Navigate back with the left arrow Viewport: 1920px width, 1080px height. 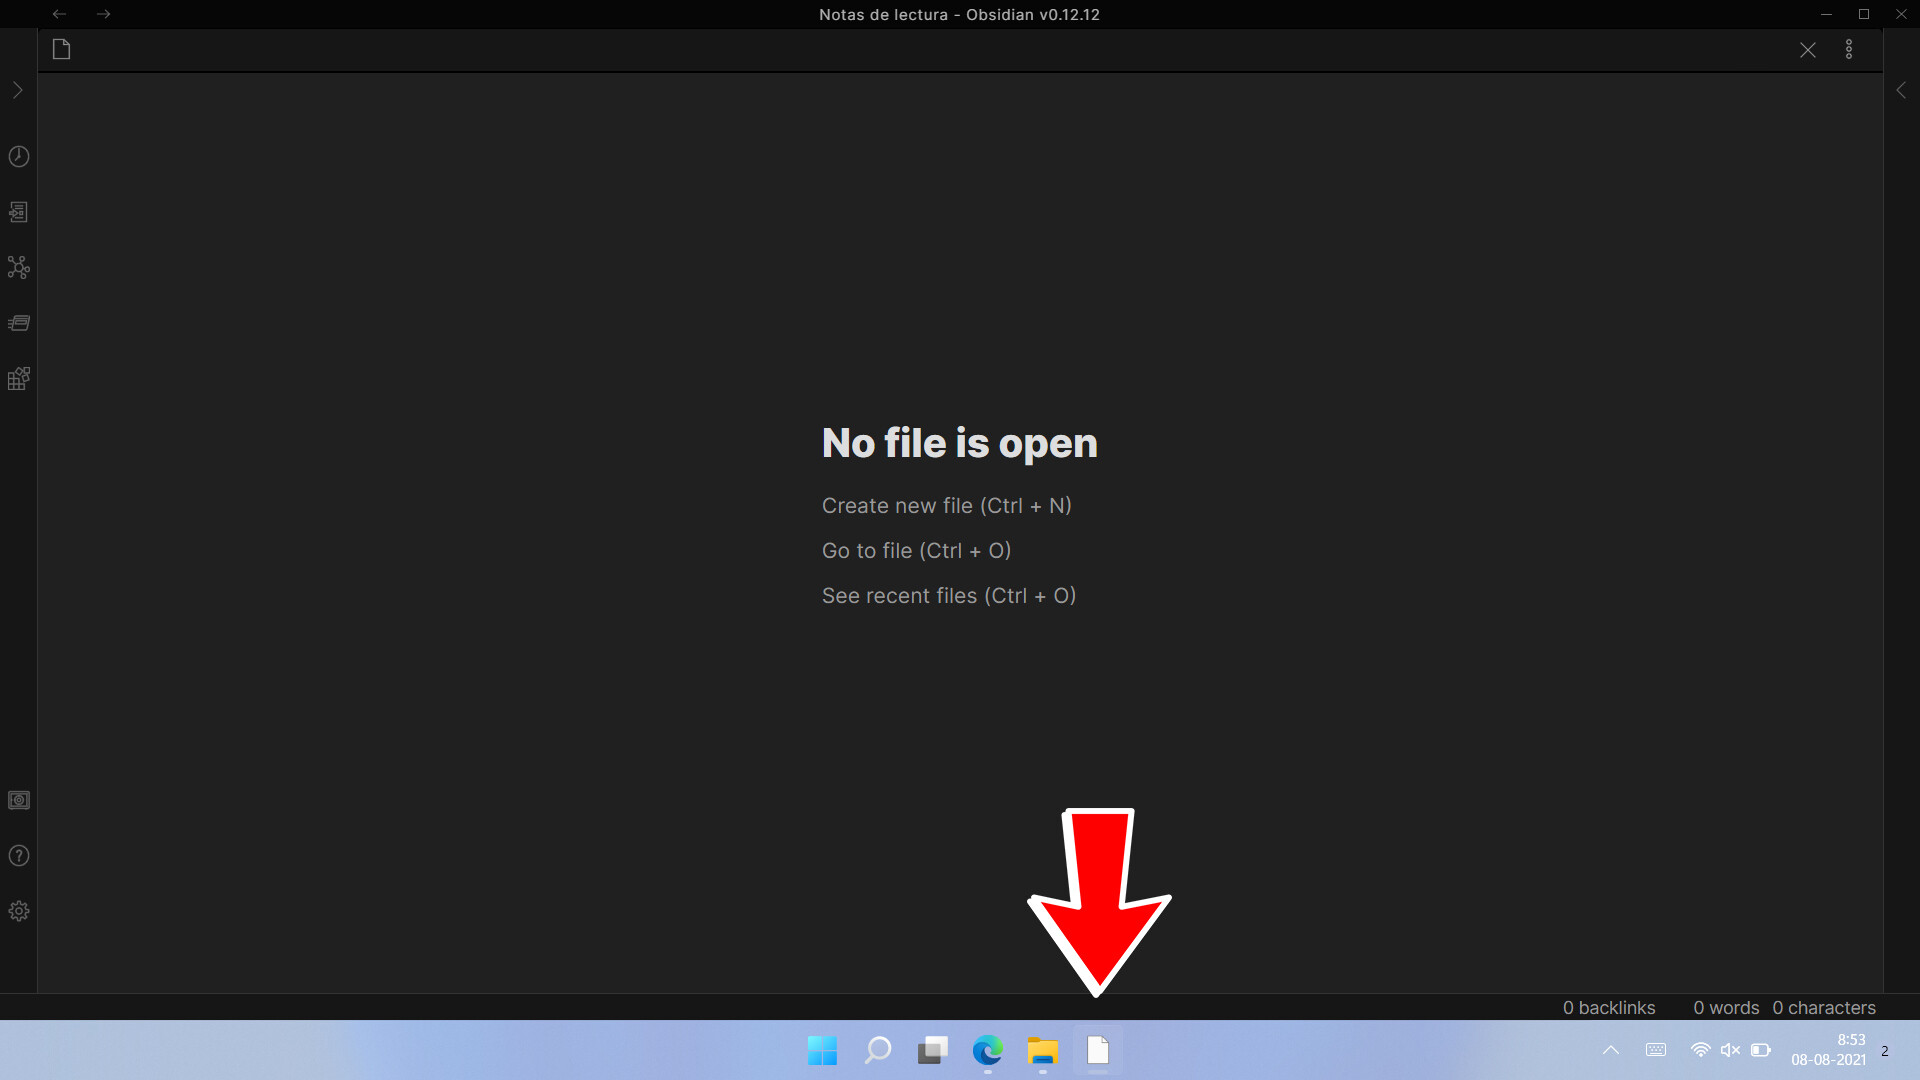(59, 14)
